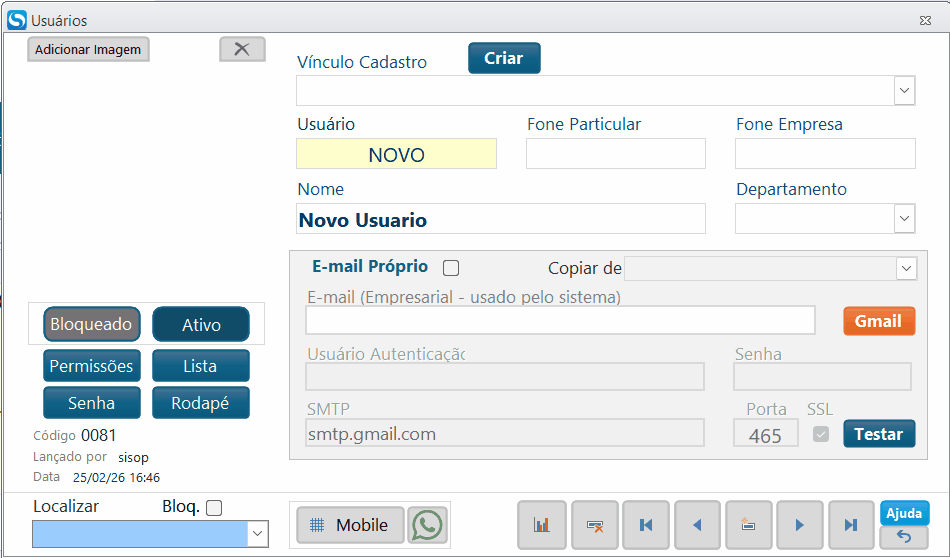This screenshot has height=558, width=950.
Task: Click the new record icon
Action: coord(748,525)
